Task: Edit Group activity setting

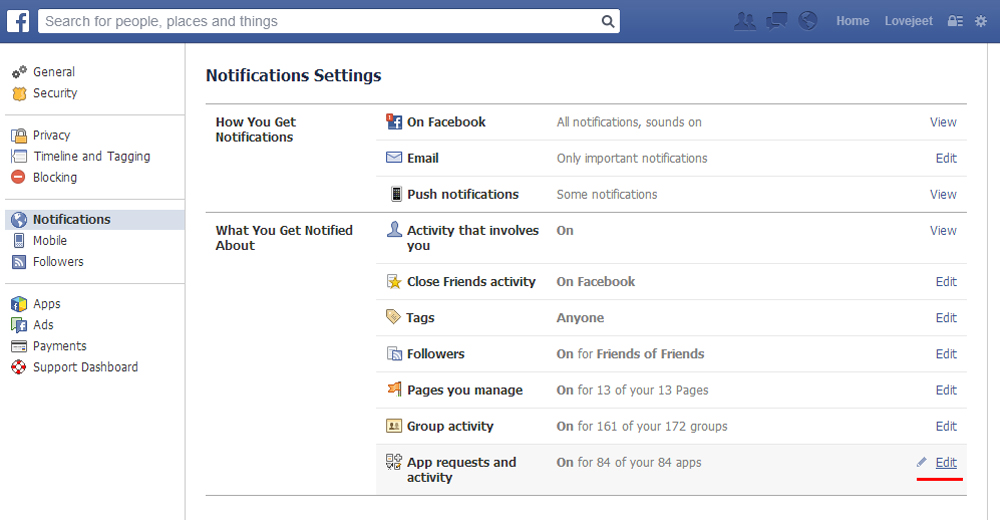Action: (x=946, y=426)
